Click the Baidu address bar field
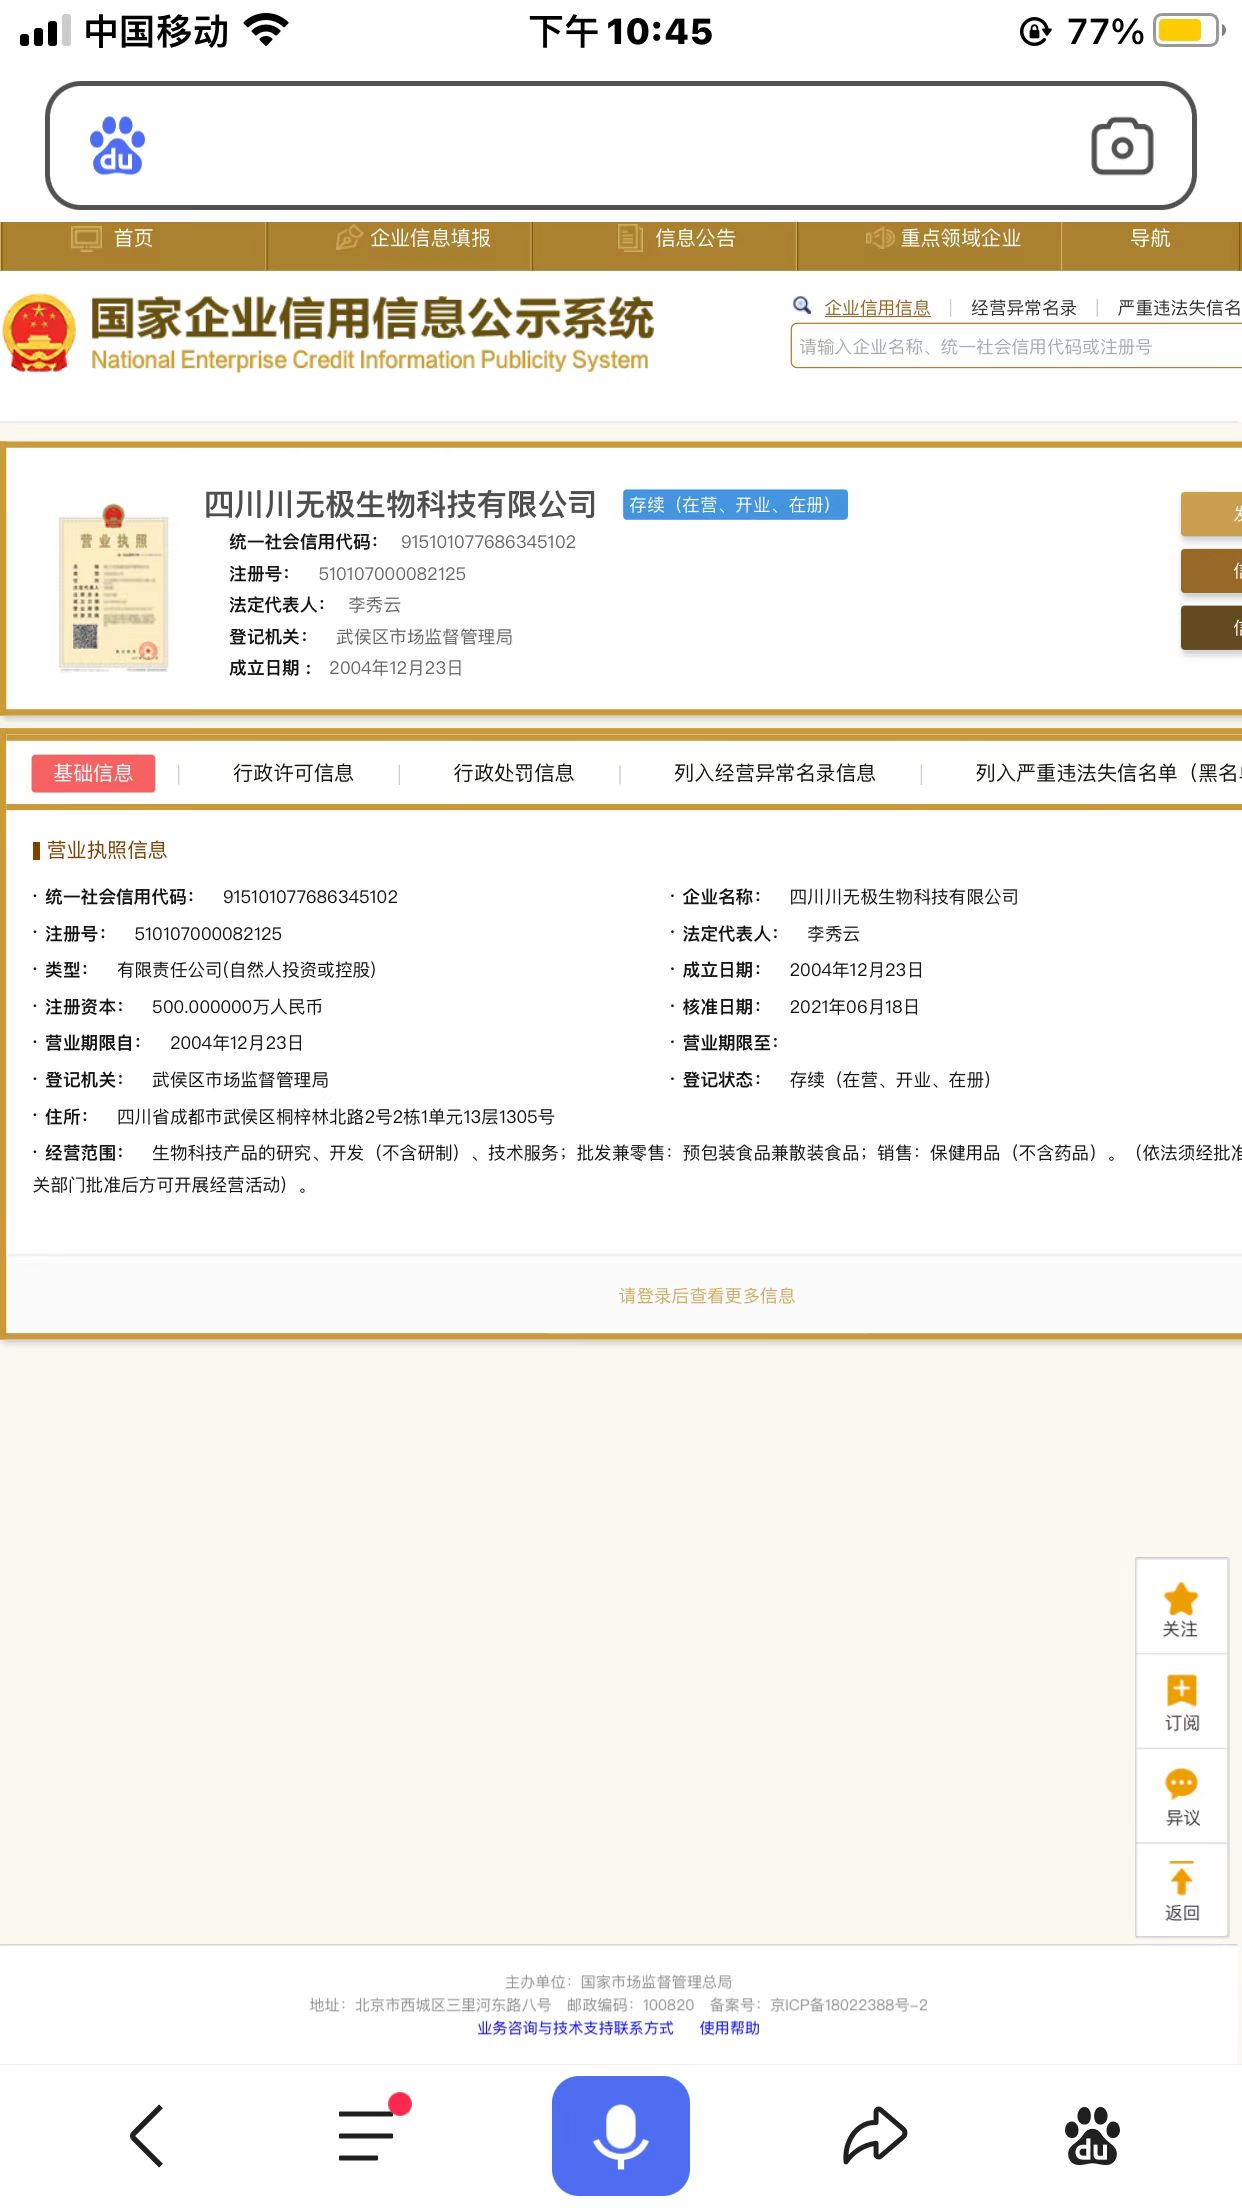 (620, 146)
